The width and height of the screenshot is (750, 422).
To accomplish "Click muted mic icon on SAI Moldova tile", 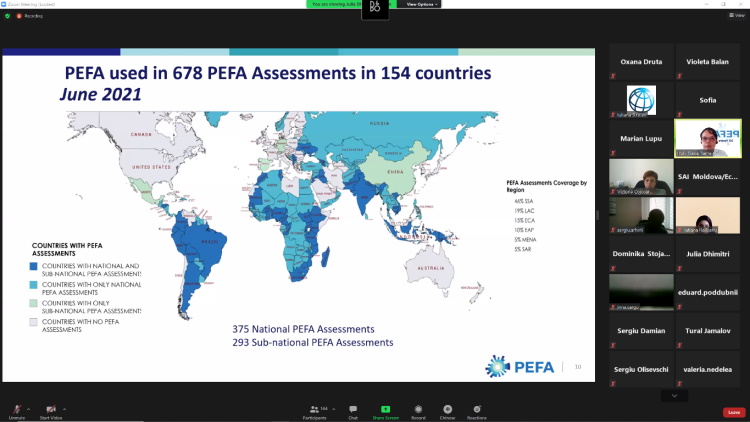I will click(x=679, y=191).
